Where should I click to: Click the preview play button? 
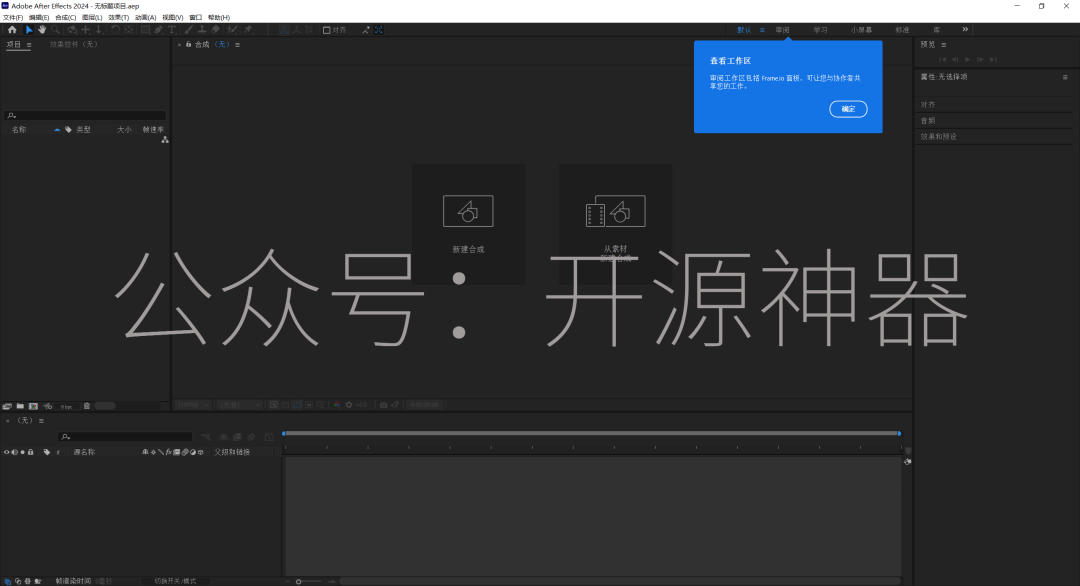pyautogui.click(x=968, y=59)
